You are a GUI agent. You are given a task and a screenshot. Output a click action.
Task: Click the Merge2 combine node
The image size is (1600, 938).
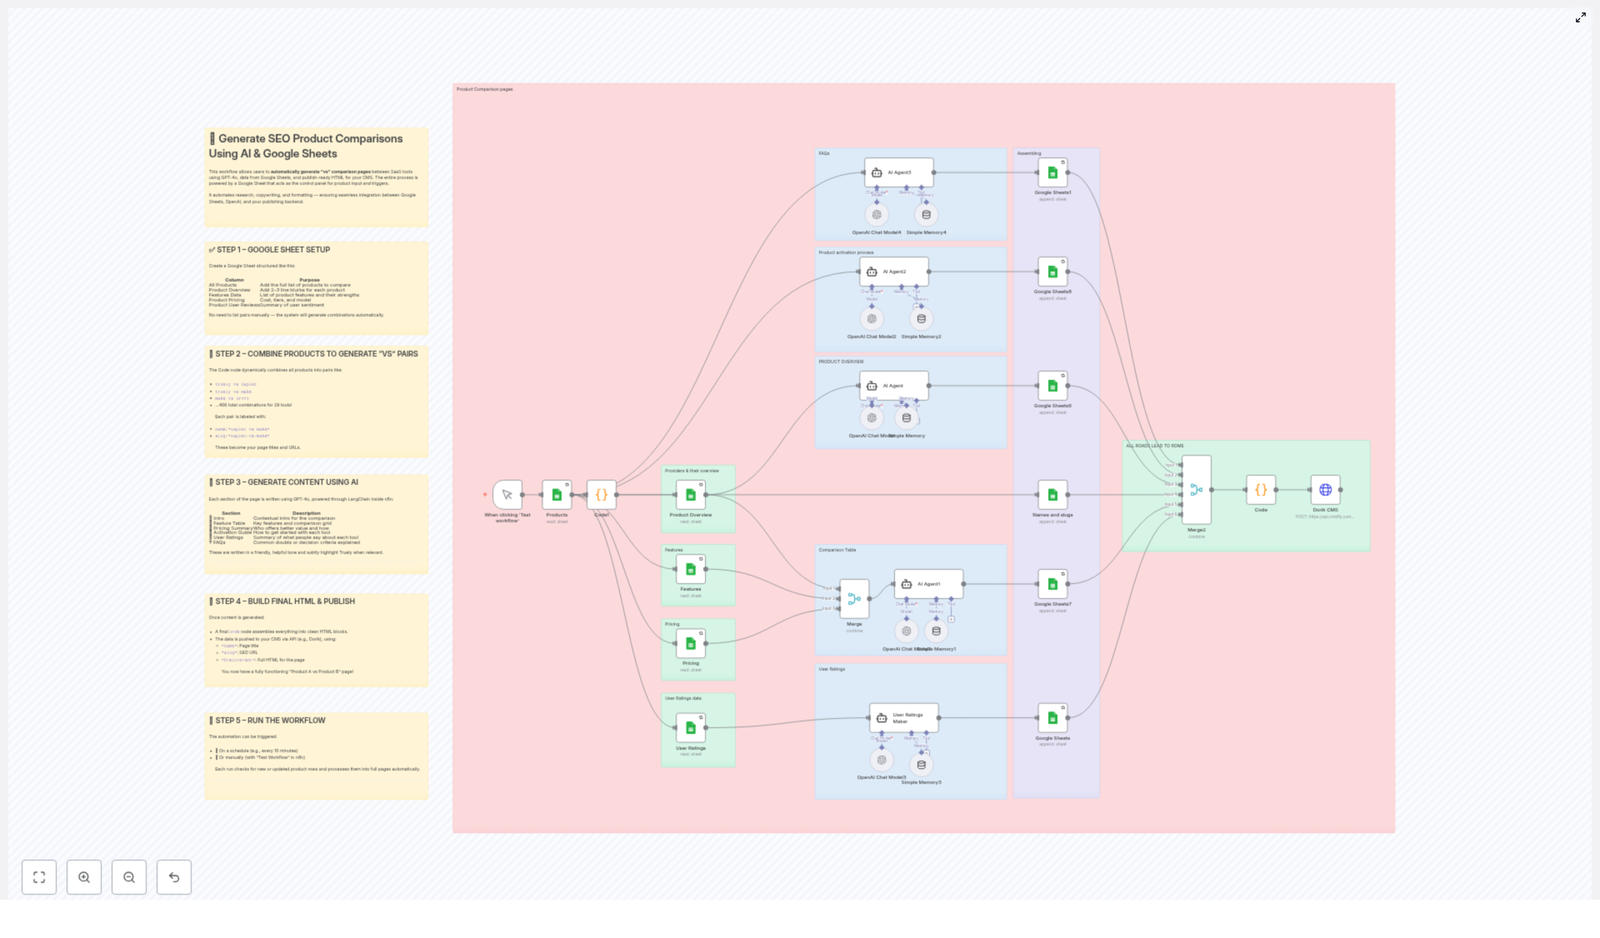(x=1196, y=490)
